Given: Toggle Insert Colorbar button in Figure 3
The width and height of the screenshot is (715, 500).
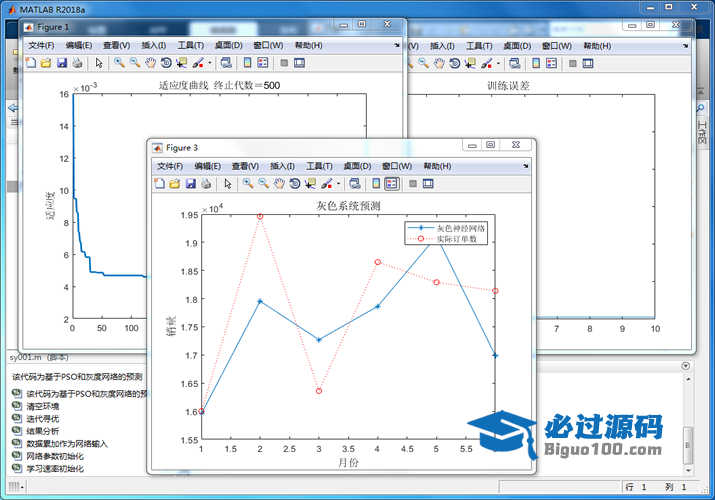Looking at the screenshot, I should click(375, 184).
